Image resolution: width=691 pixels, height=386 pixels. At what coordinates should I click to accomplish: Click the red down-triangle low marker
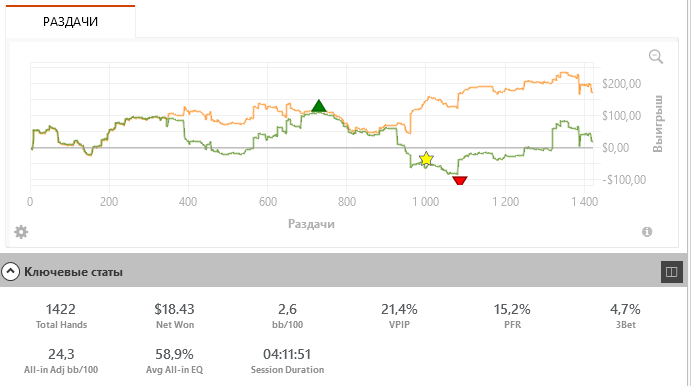pos(460,181)
